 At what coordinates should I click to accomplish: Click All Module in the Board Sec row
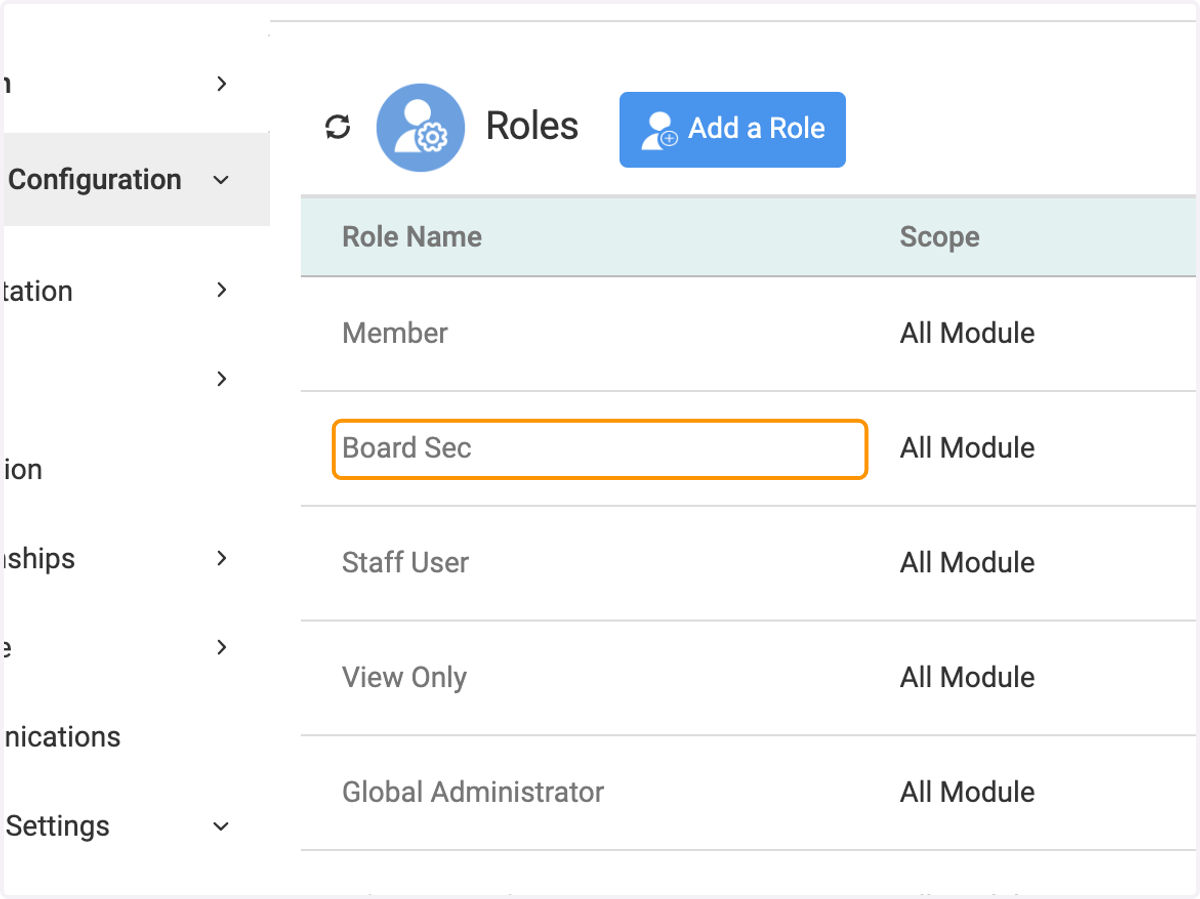[967, 448]
